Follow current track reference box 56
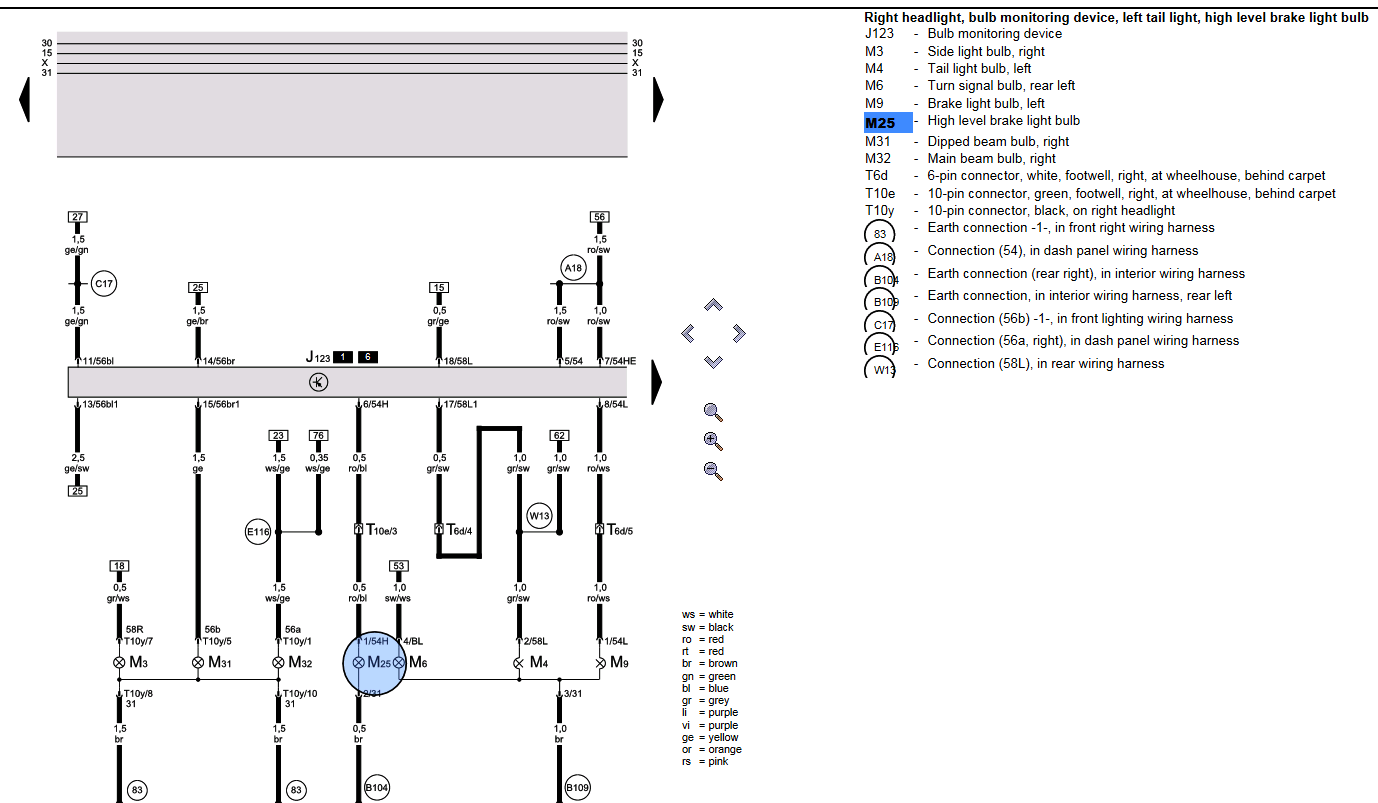Image resolution: width=1378 pixels, height=803 pixels. tap(599, 216)
